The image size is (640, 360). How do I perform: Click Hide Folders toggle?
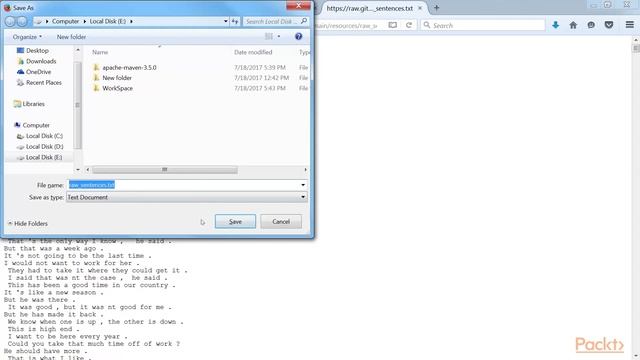coord(28,224)
